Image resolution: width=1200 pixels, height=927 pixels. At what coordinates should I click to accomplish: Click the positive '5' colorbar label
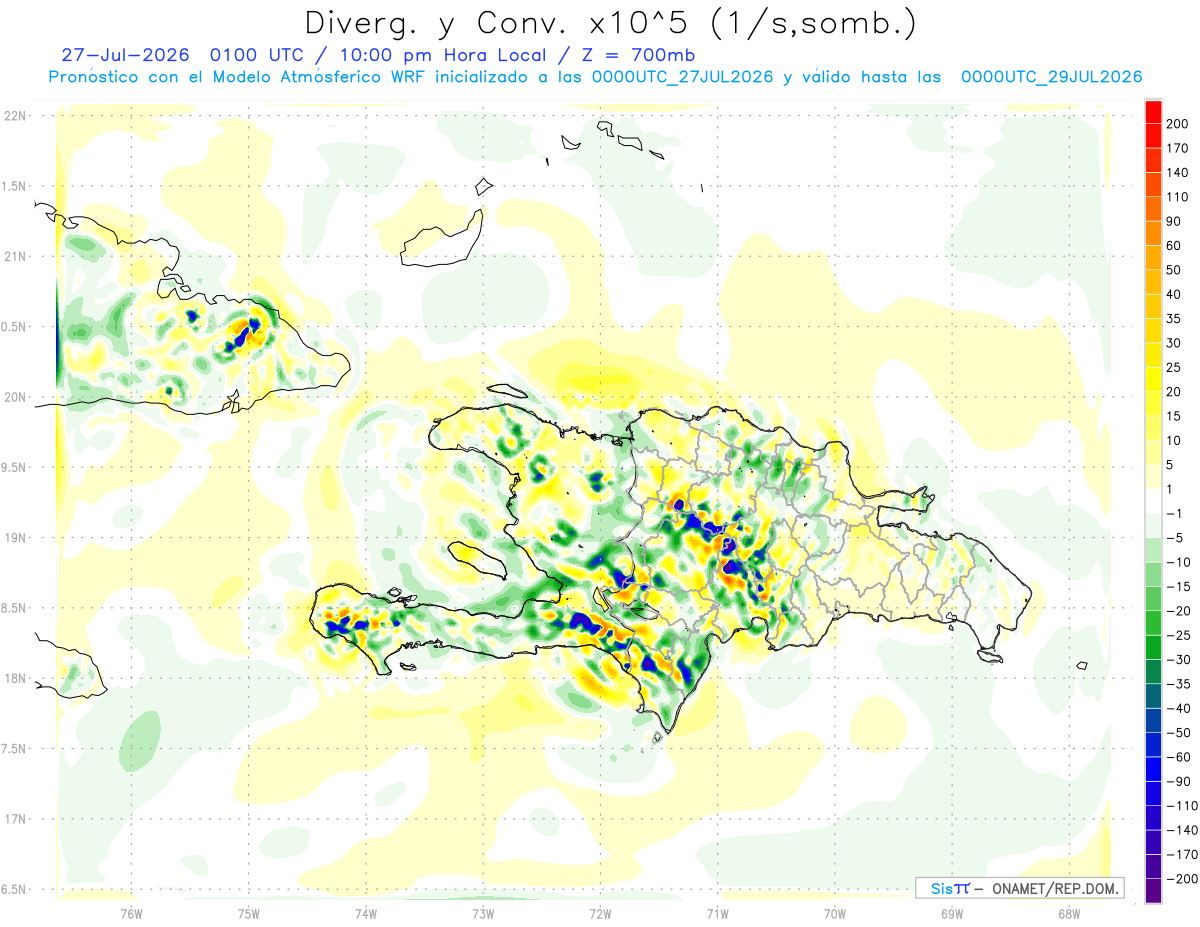pyautogui.click(x=1171, y=465)
